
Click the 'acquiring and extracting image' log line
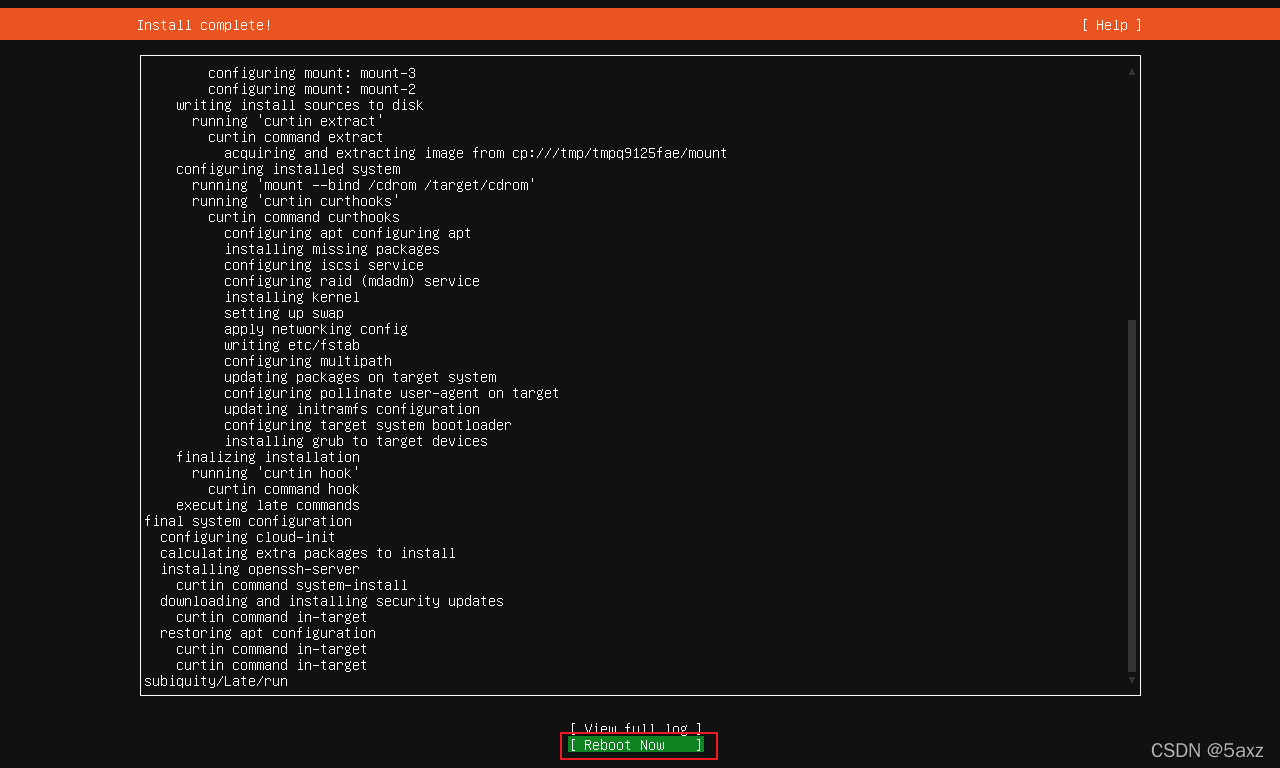pos(476,153)
